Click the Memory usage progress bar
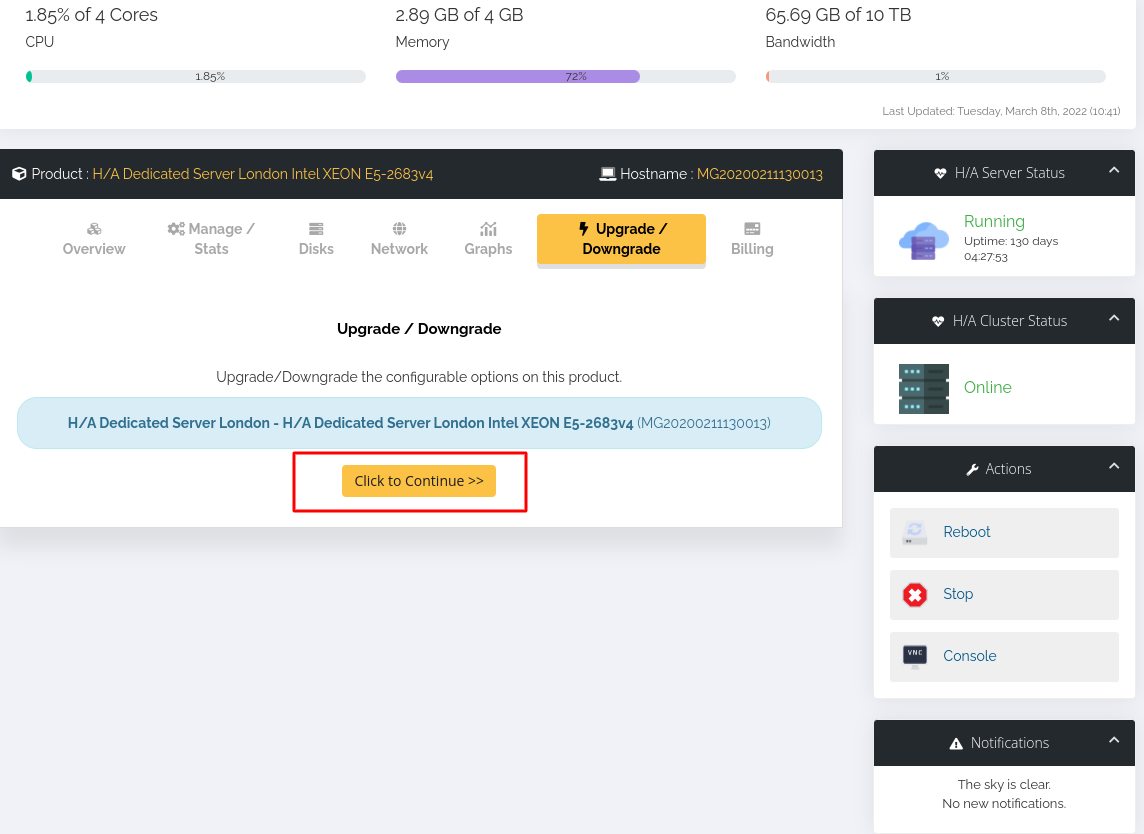 pos(565,77)
